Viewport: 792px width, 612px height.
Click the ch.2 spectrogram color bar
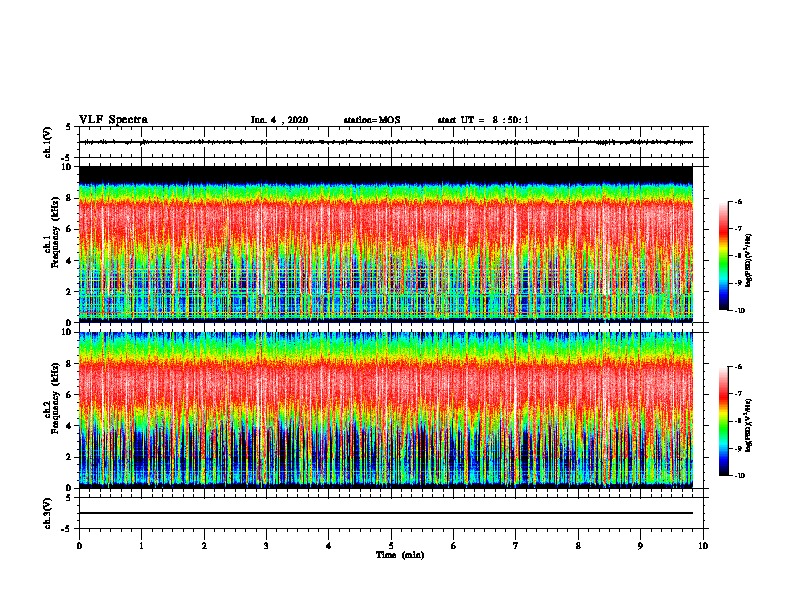[x=723, y=421]
